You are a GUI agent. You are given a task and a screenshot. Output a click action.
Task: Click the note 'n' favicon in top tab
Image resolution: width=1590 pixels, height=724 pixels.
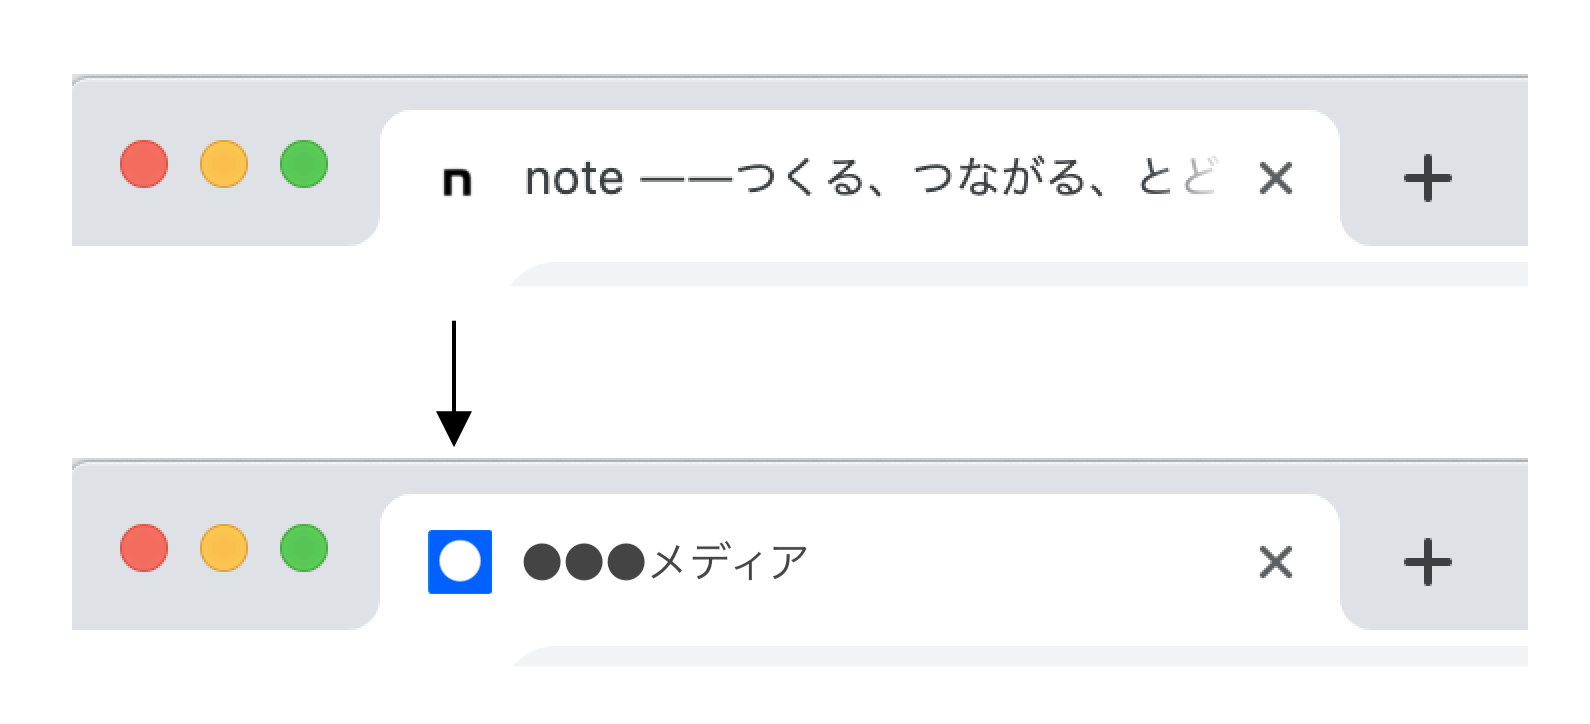pyautogui.click(x=457, y=181)
